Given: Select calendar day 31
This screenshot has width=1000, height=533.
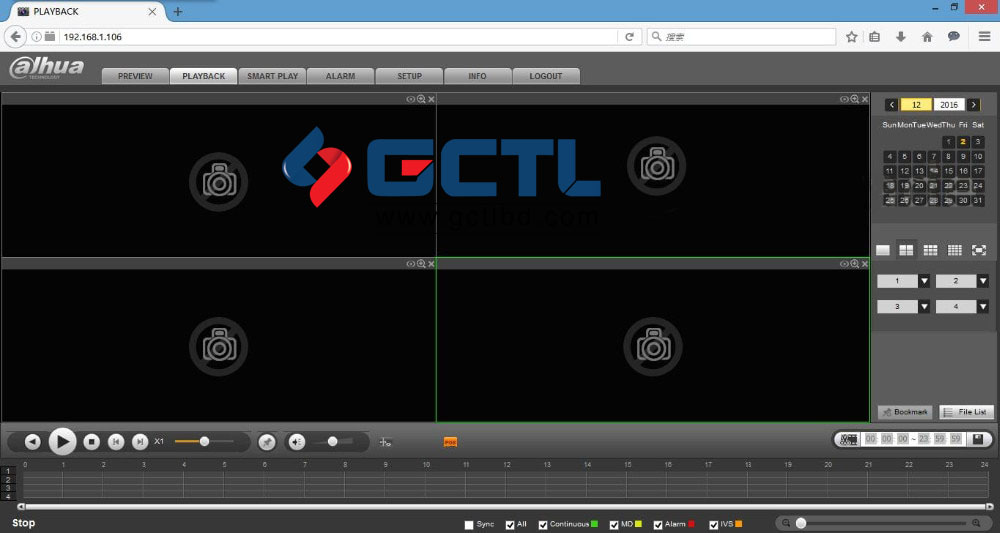Looking at the screenshot, I should click(x=978, y=200).
